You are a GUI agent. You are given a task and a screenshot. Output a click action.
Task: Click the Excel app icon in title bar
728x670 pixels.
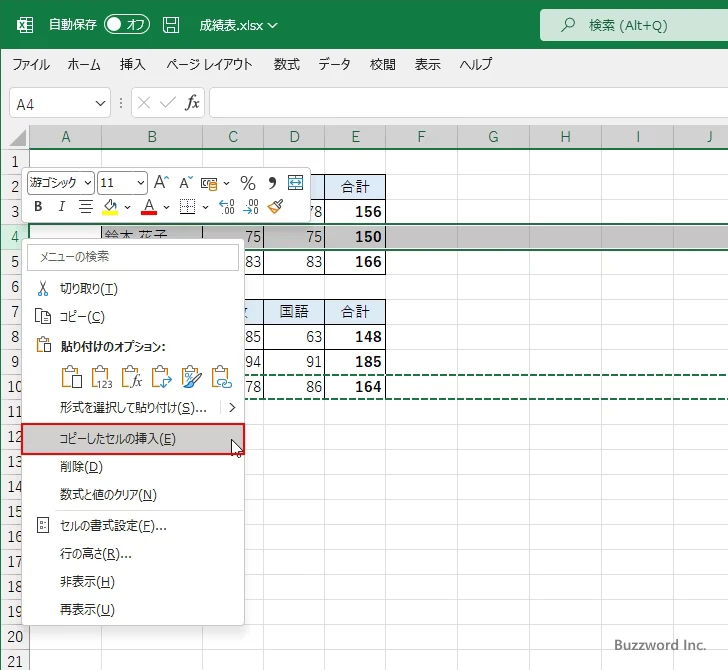click(x=25, y=25)
